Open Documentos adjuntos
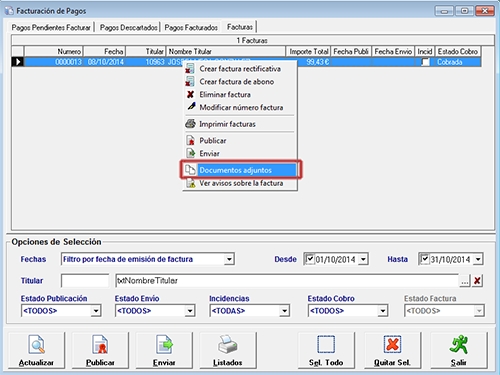The height and width of the screenshot is (375, 500). tap(240, 170)
